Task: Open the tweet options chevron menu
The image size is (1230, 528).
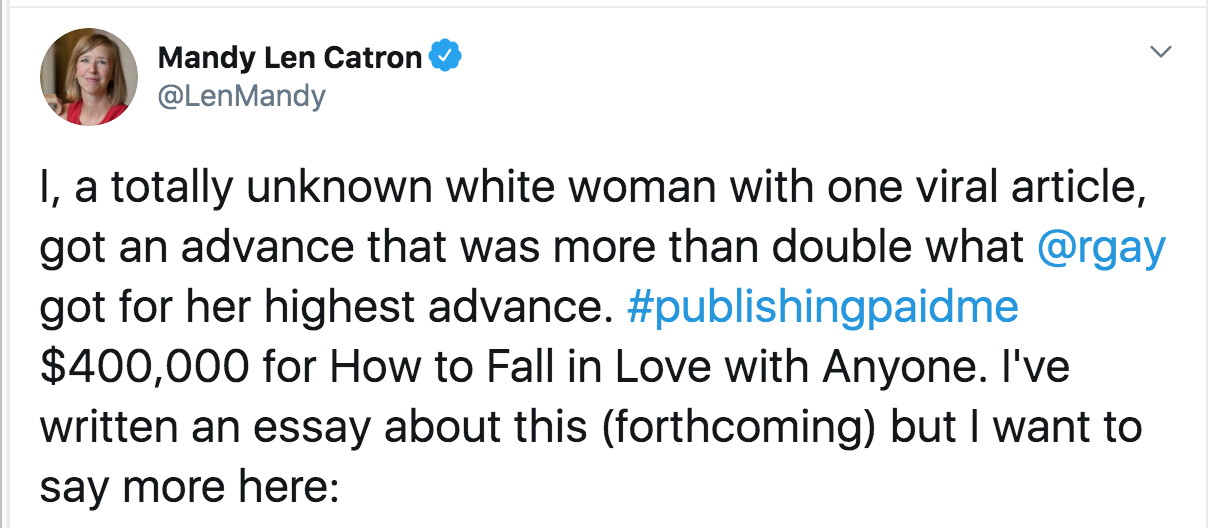Action: click(x=1160, y=52)
